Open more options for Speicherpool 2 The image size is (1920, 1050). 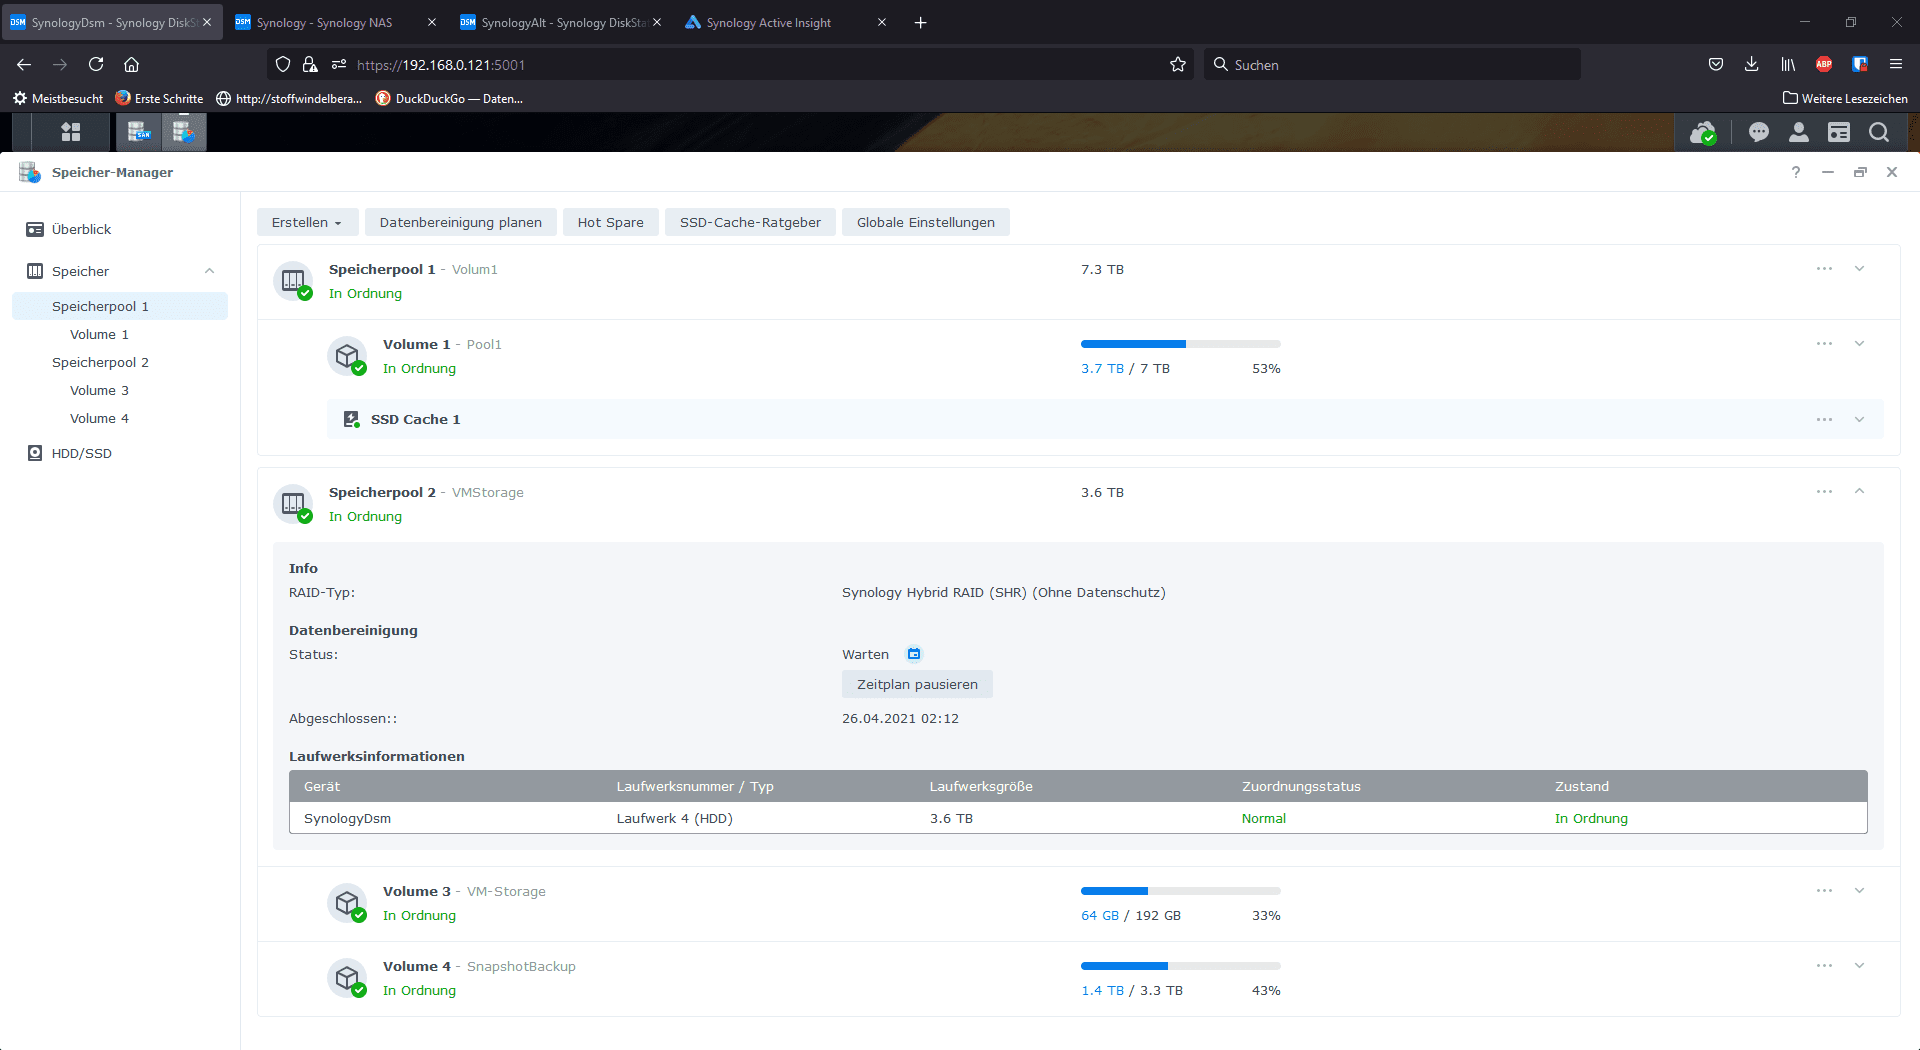(1825, 492)
